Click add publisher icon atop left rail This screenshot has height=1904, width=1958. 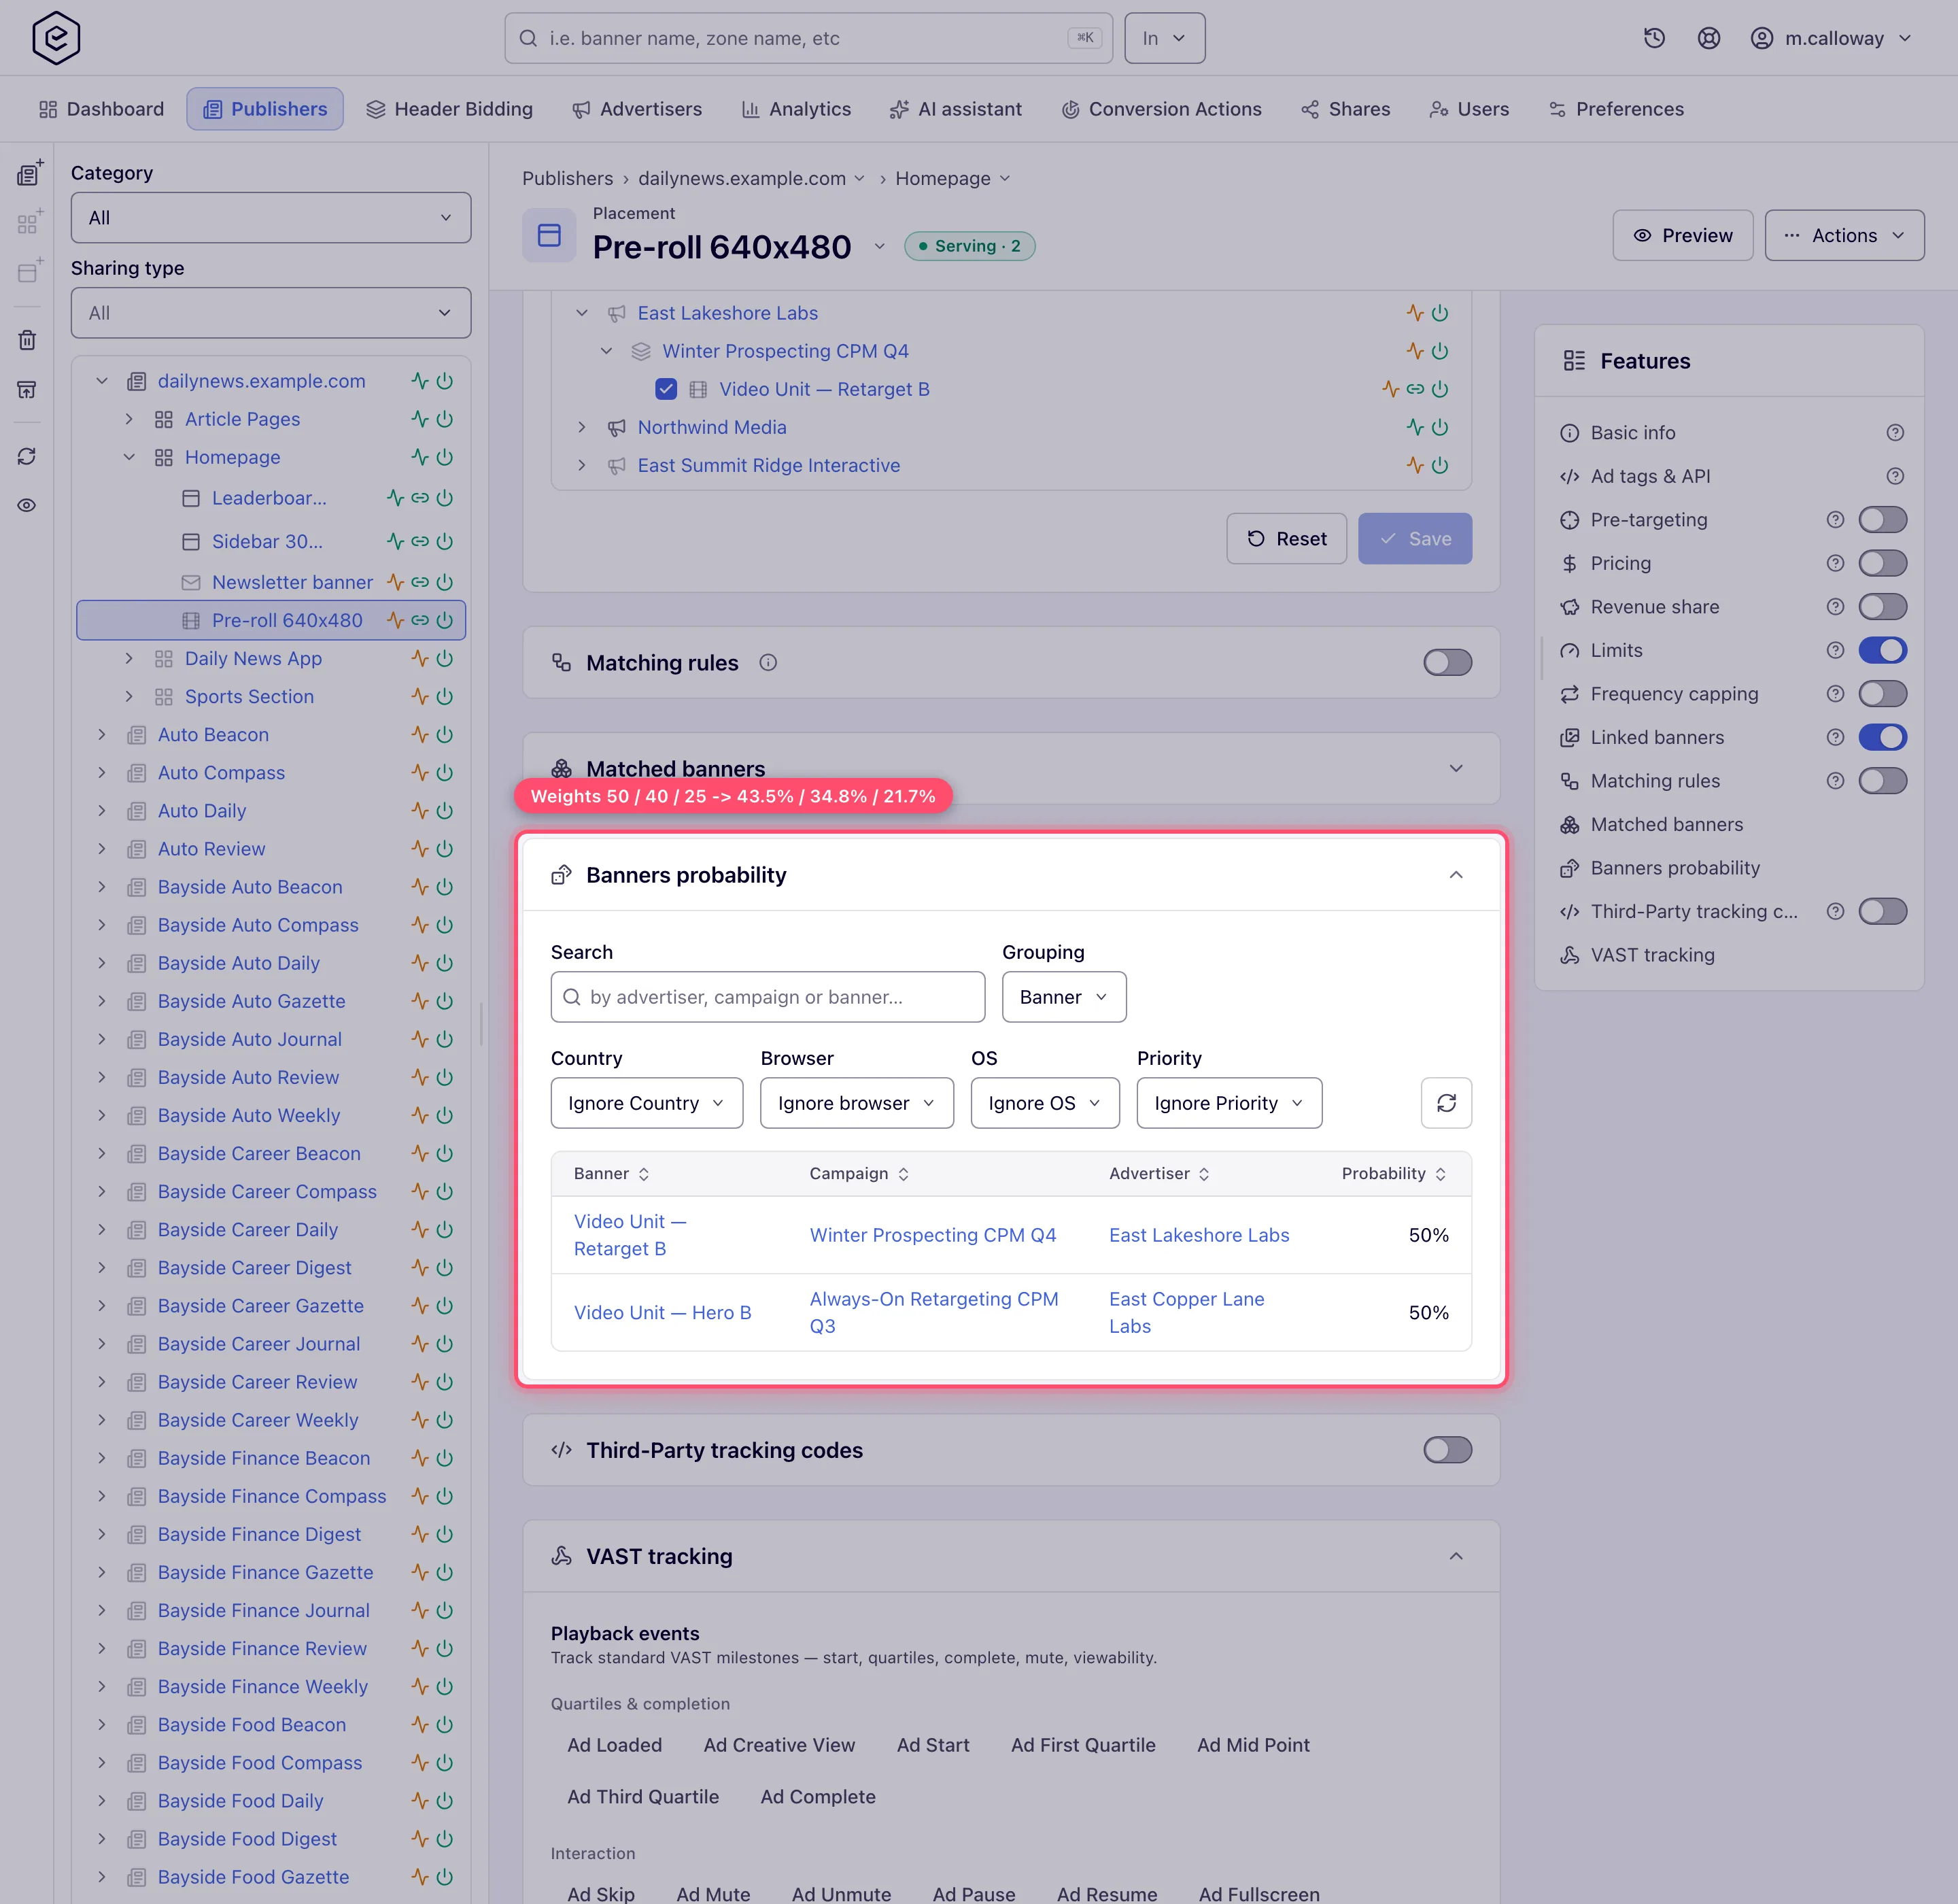tap(29, 173)
